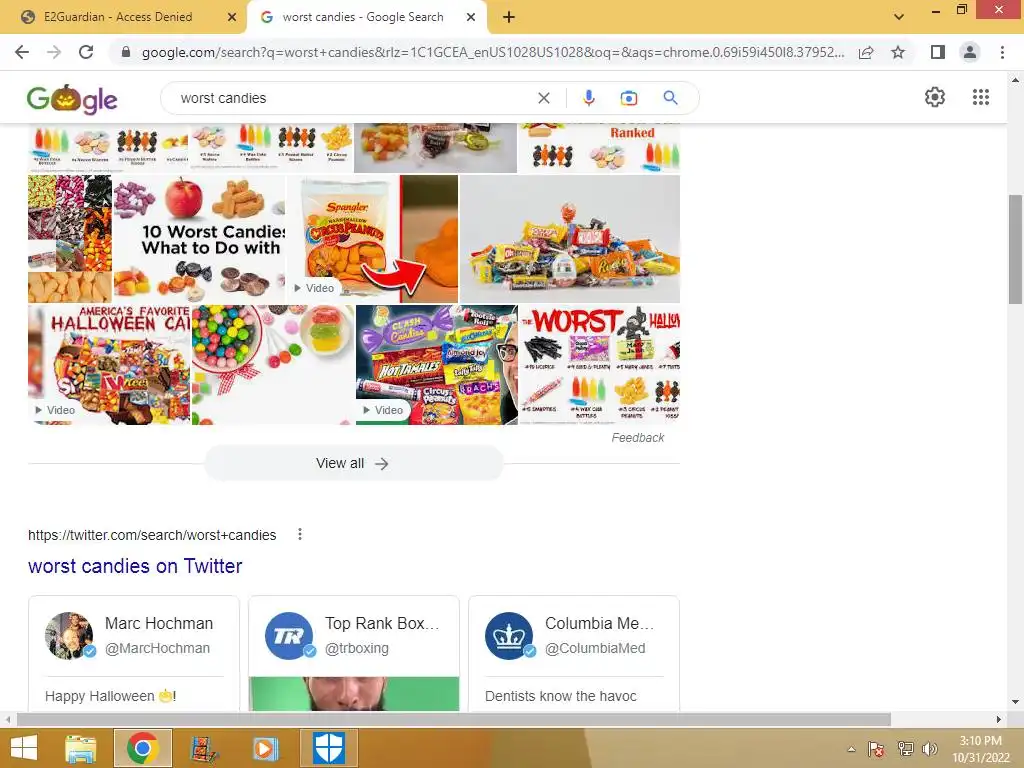Image resolution: width=1024 pixels, height=768 pixels.
Task: Click the forward navigation arrow
Action: point(54,52)
